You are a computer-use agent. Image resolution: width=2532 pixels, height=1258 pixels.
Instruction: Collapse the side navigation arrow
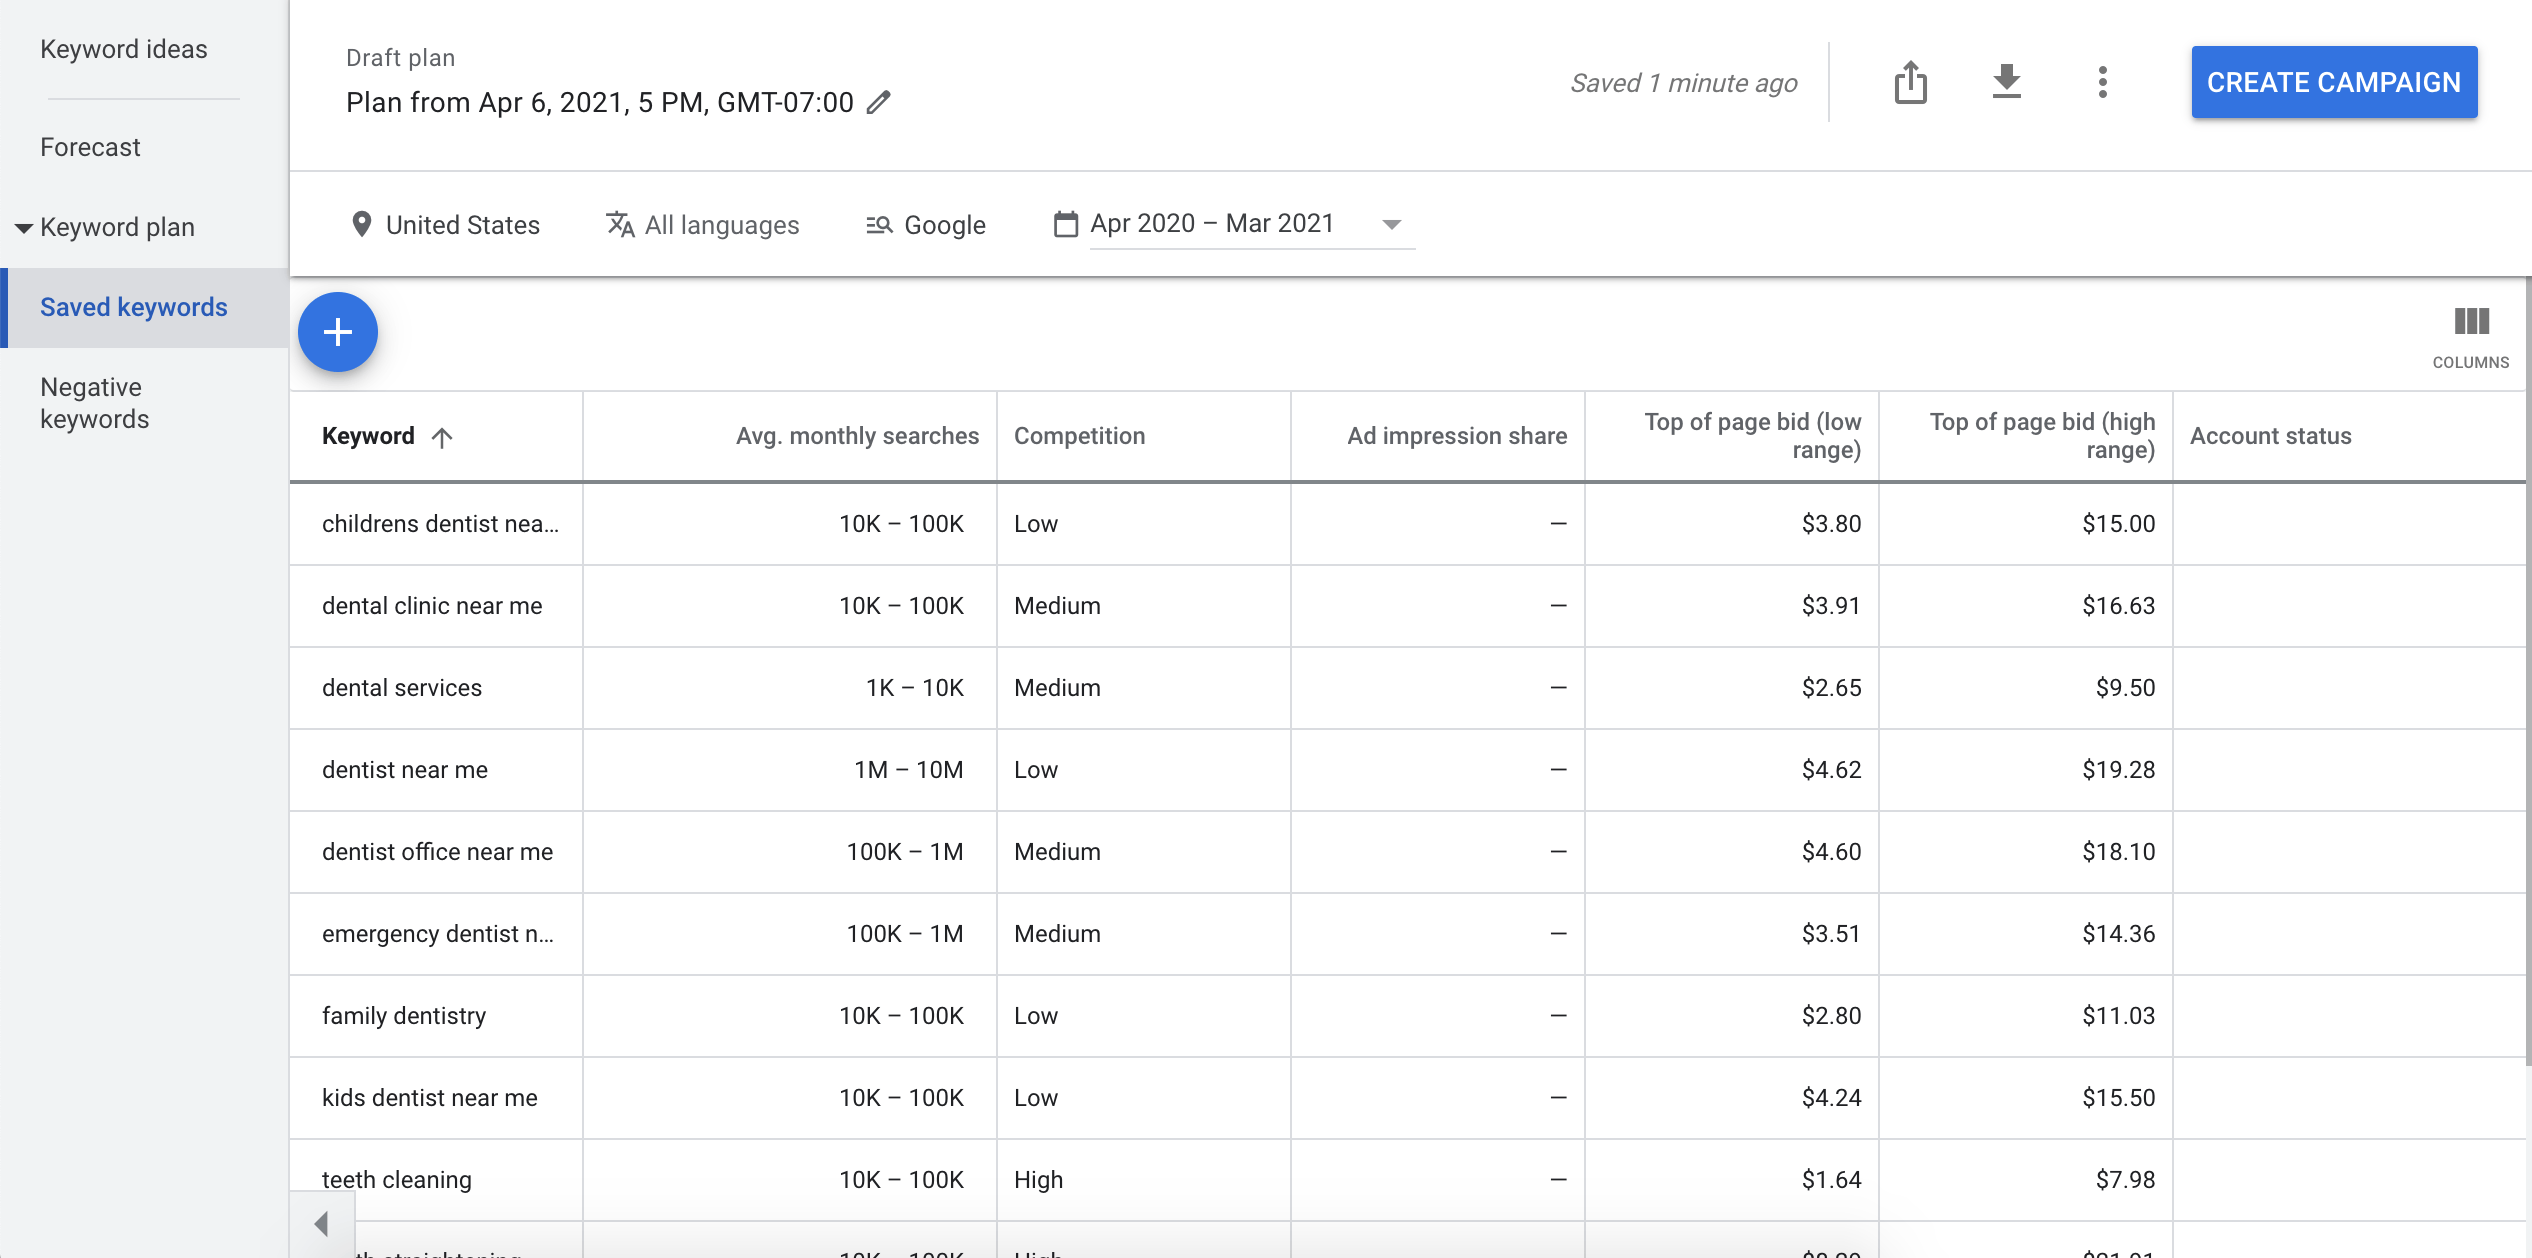pos(321,1223)
